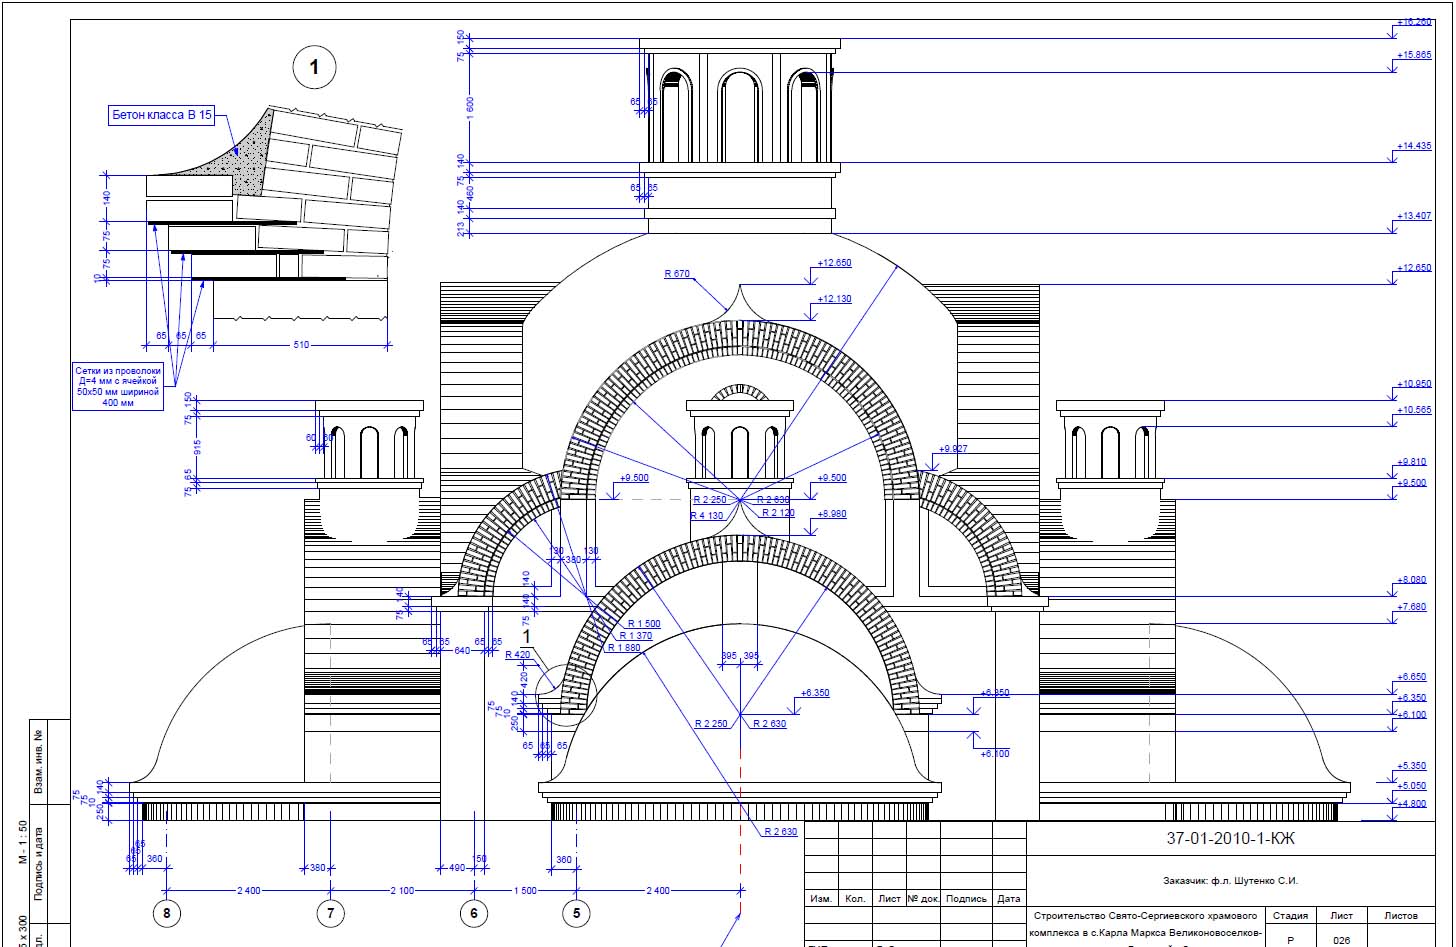1456x947 pixels.
Task: Click the detail marker circle numbered 1
Action: tap(314, 68)
